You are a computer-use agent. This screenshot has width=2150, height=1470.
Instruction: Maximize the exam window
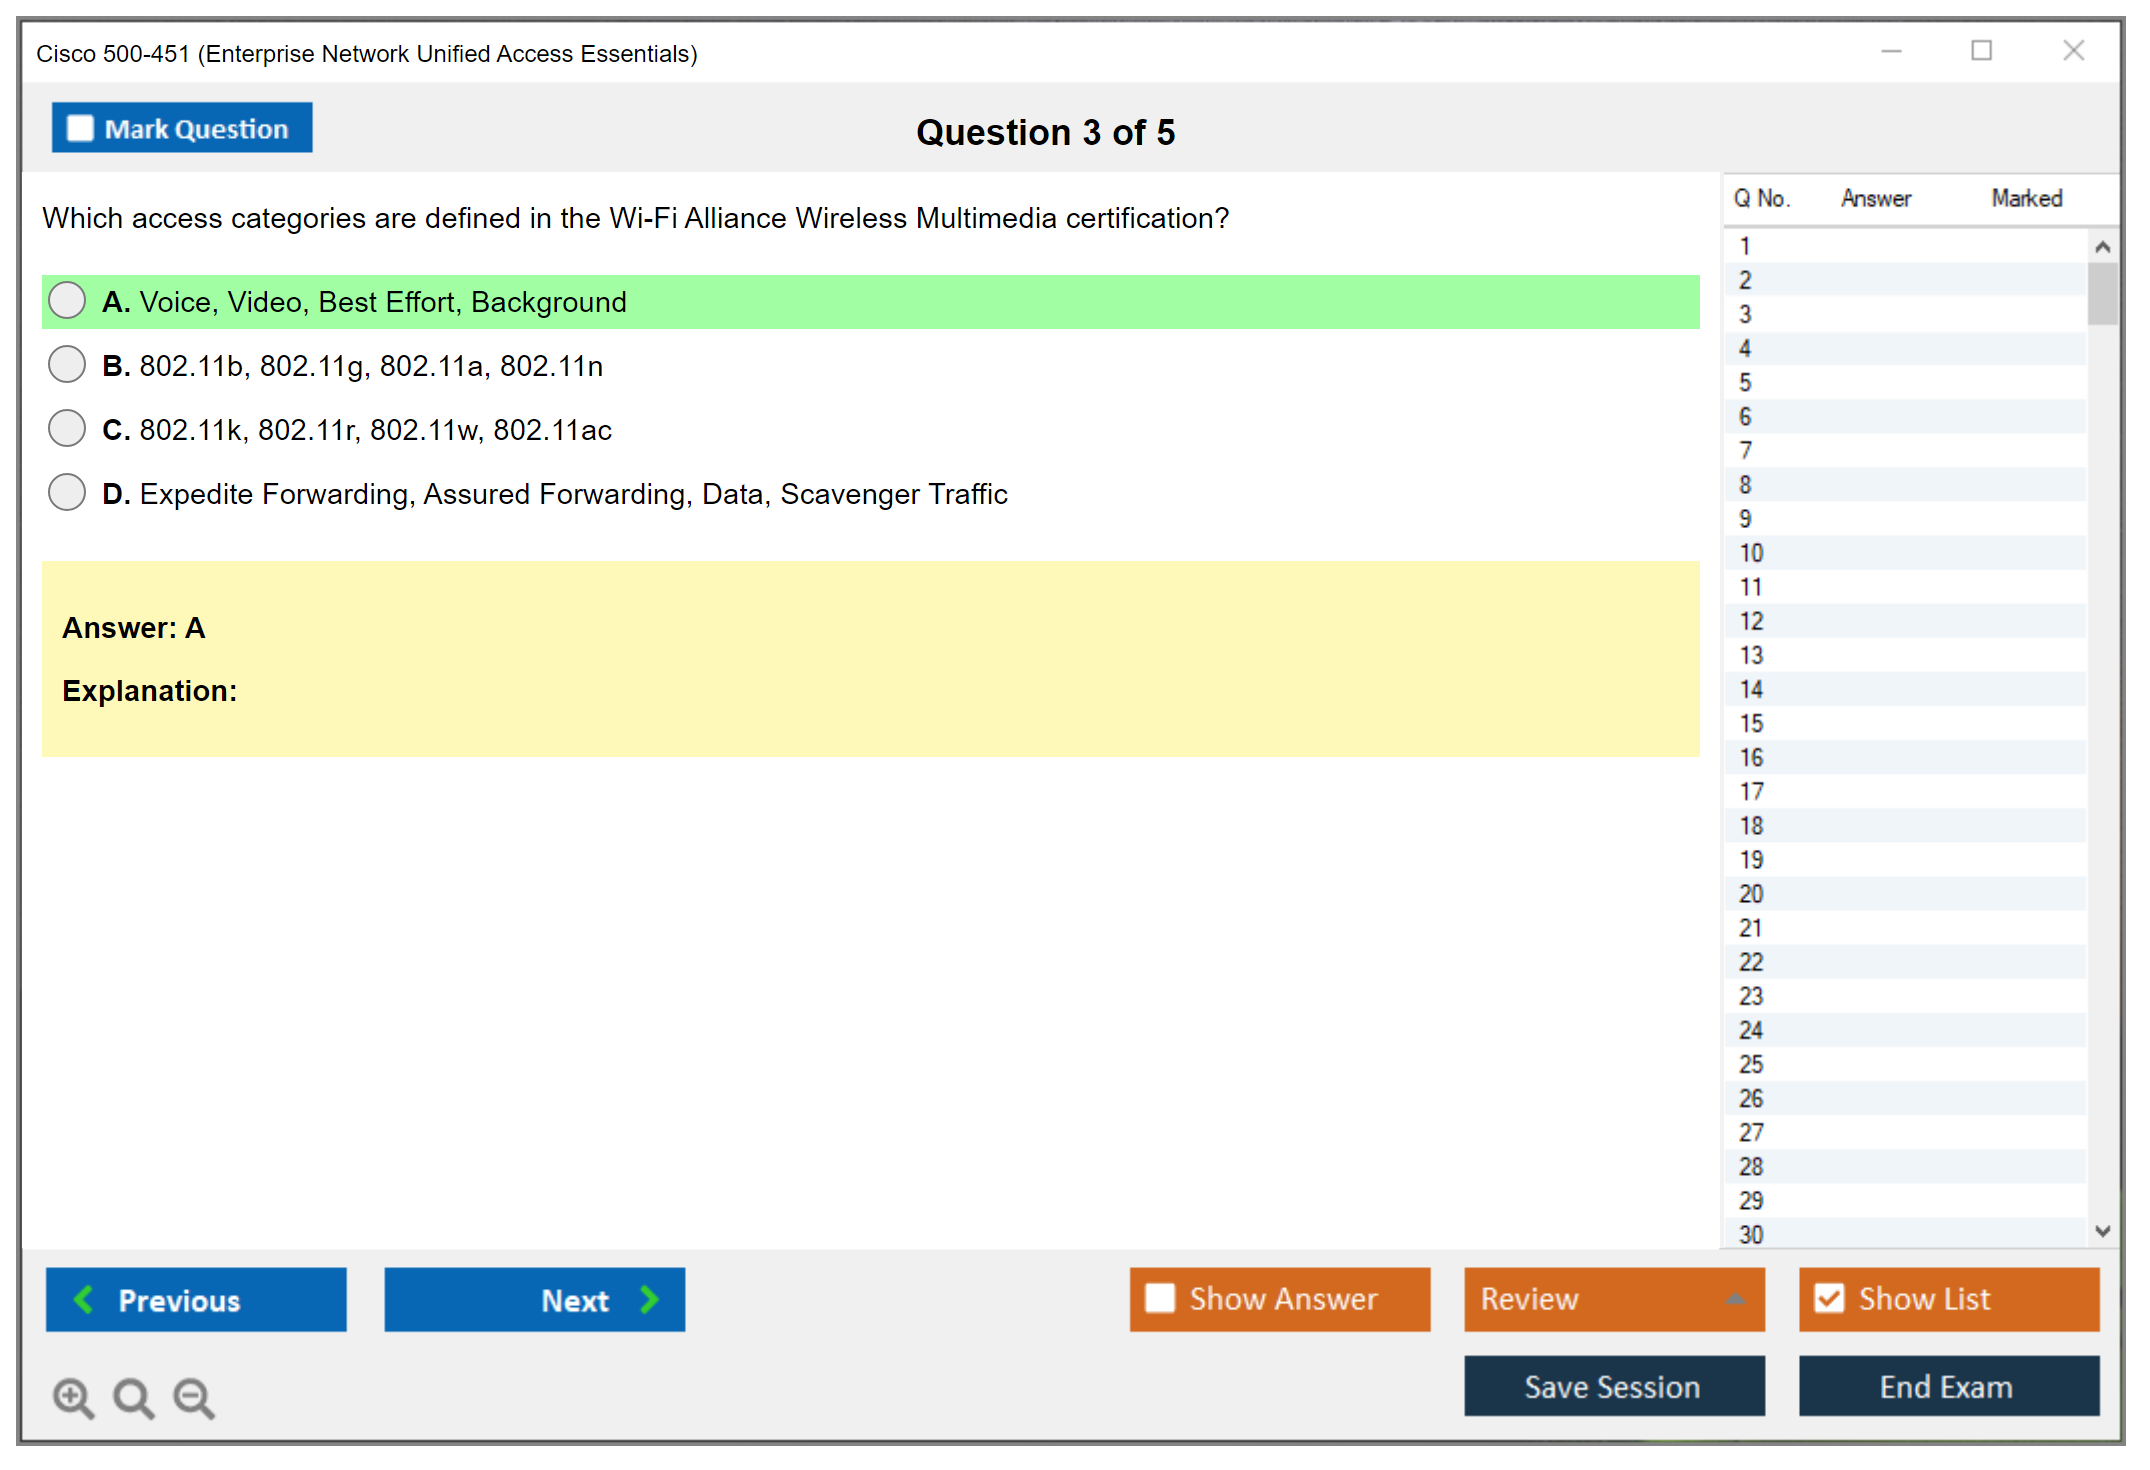point(1981,51)
